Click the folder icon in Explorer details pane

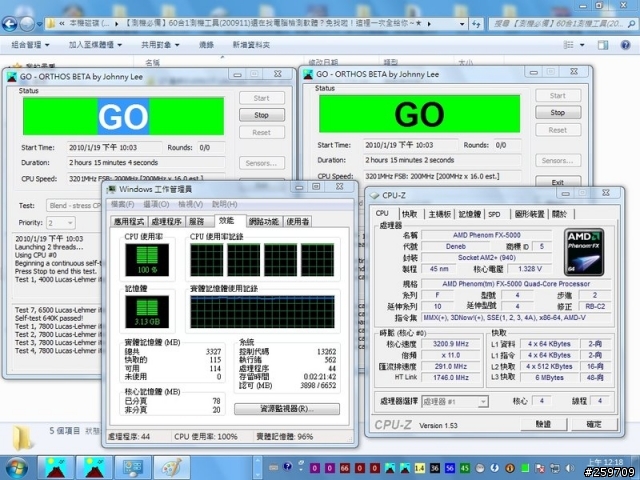[22, 438]
